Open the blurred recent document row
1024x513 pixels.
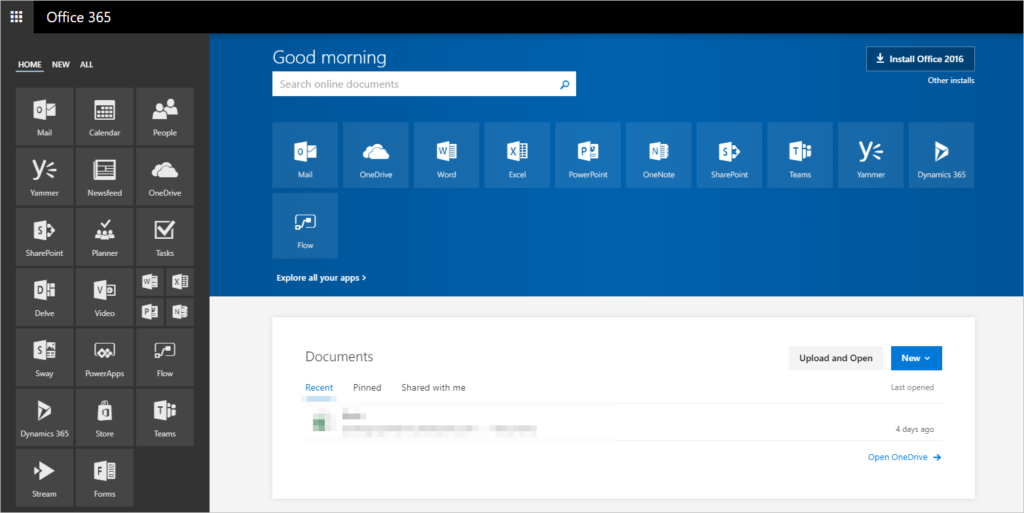tap(623, 422)
